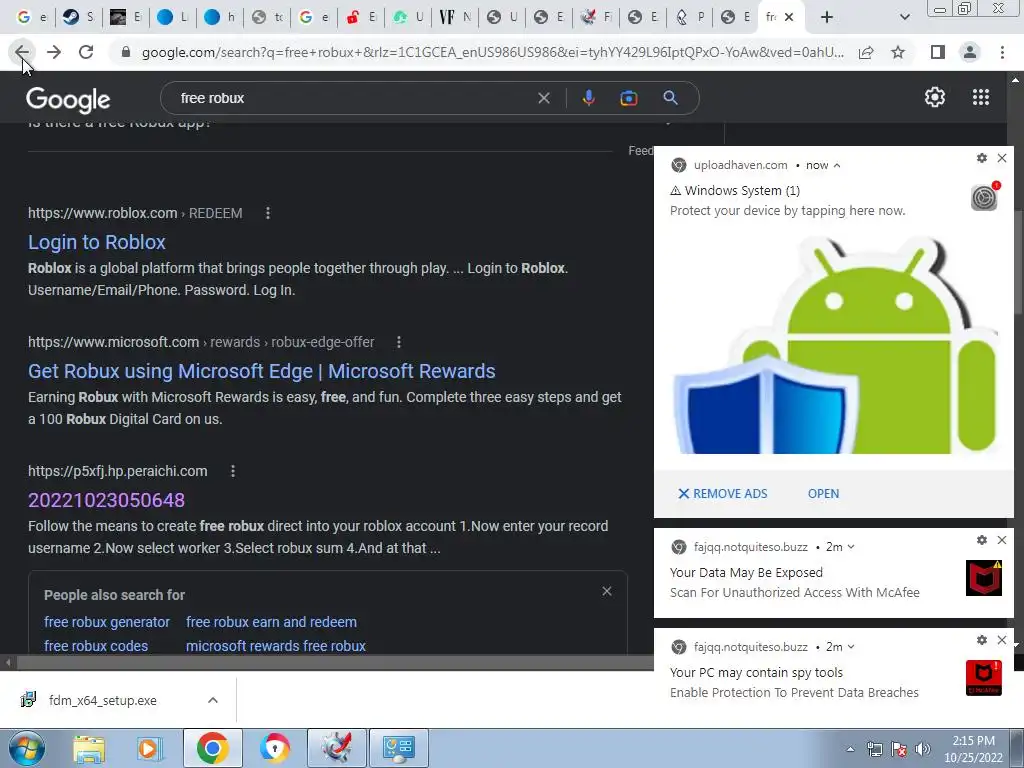Search by image with the camera icon
The image size is (1024, 768).
(x=628, y=98)
